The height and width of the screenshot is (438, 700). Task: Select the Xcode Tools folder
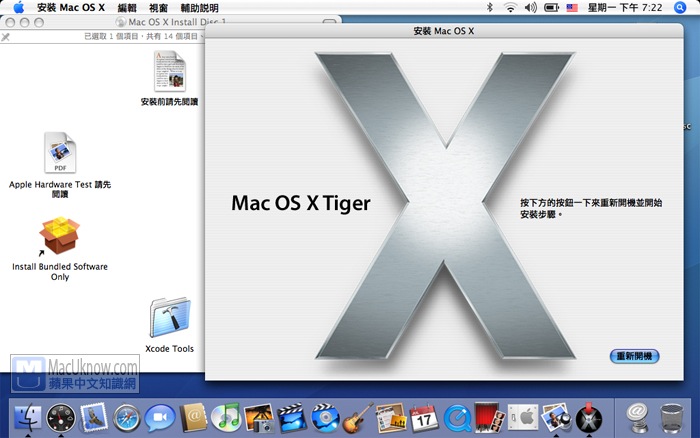(170, 317)
